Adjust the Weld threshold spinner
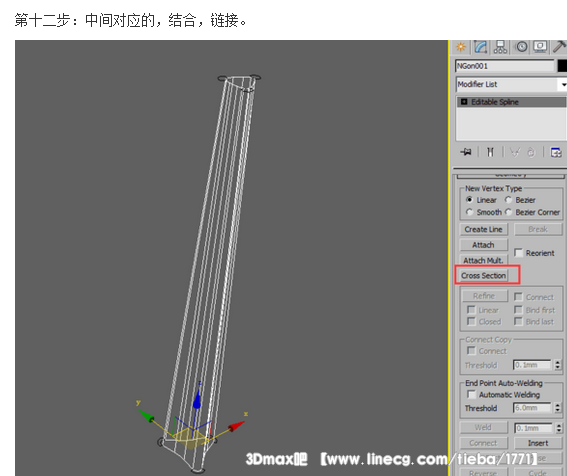Image resolution: width=567 pixels, height=476 pixels. click(x=559, y=428)
